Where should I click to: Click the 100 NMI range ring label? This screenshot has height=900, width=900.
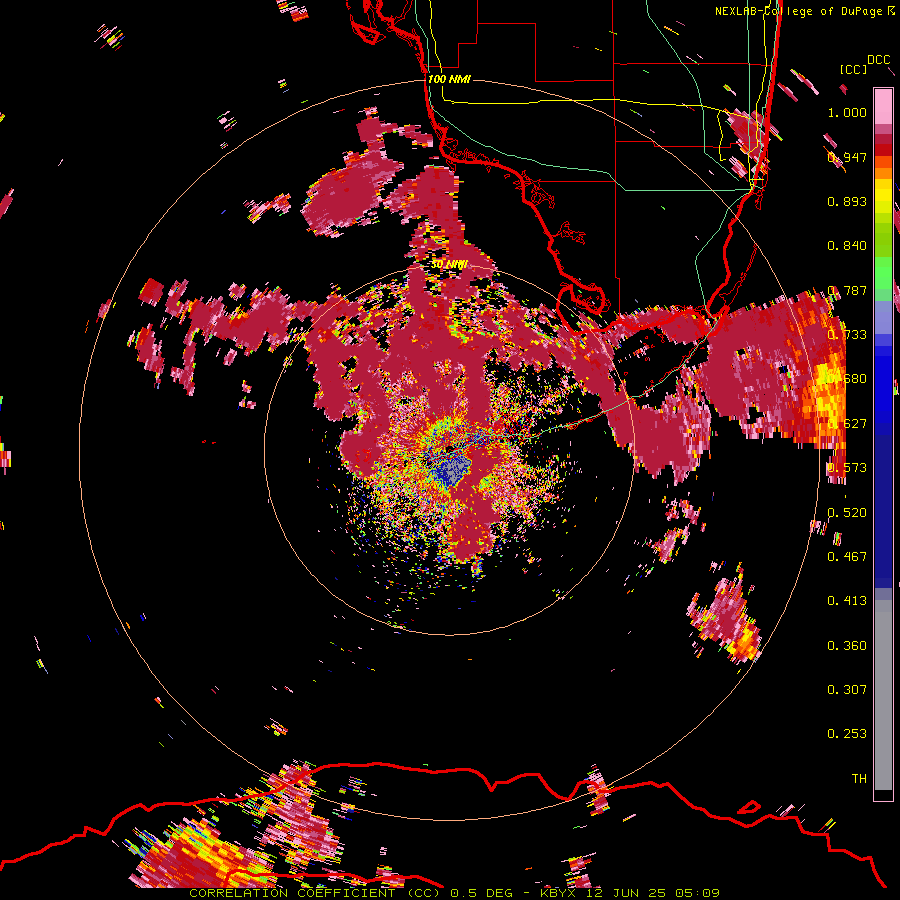tap(449, 79)
